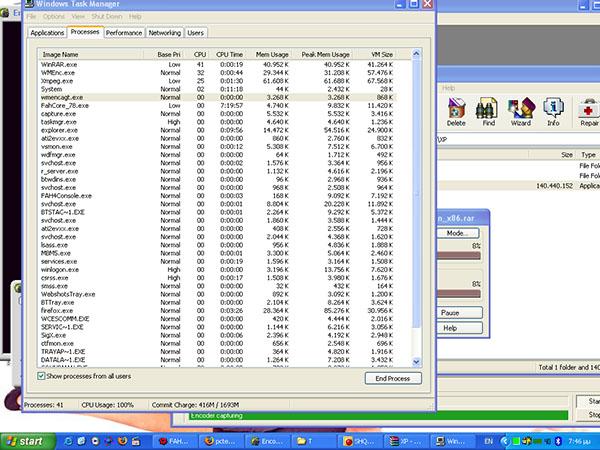Viewport: 600px width, 450px height.
Task: Click the WinRAR Info icon
Action: pos(553,112)
